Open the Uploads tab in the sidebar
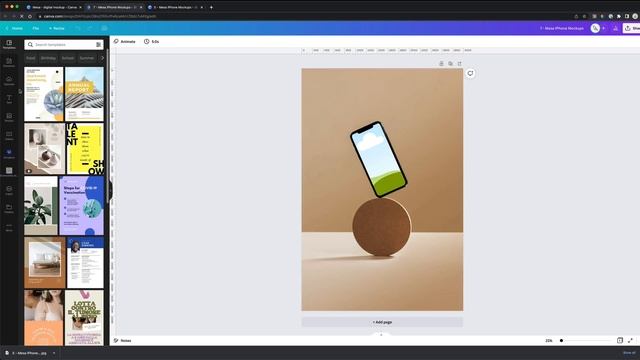The height and width of the screenshot is (360, 640). 9,81
